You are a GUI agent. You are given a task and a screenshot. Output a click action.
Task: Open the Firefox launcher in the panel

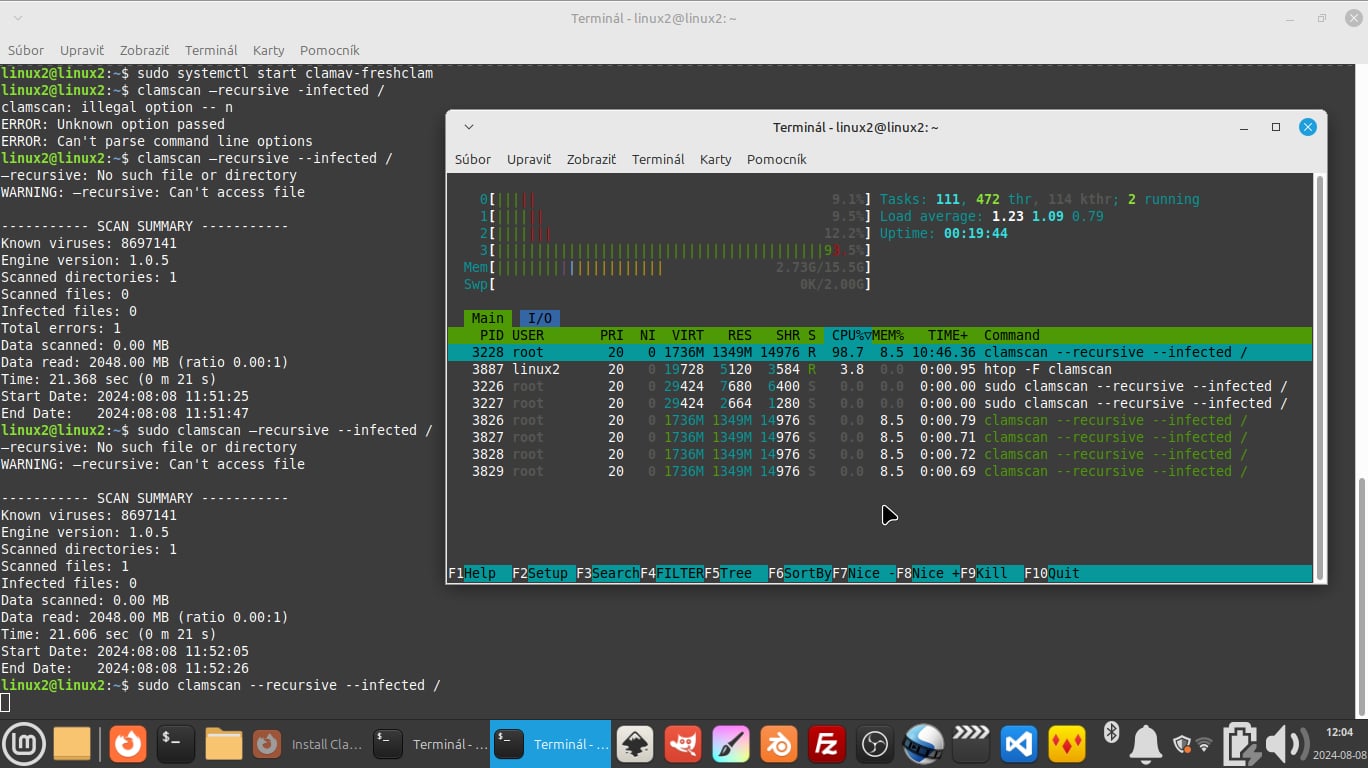tap(127, 744)
